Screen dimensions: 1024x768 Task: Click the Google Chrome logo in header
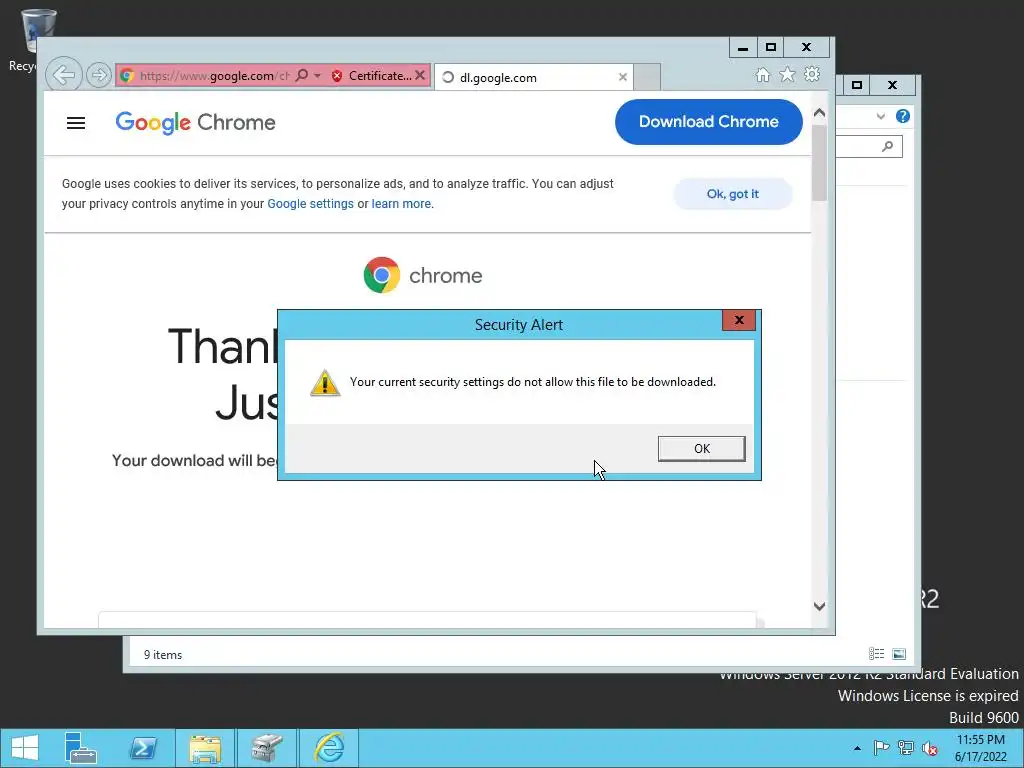tap(195, 122)
